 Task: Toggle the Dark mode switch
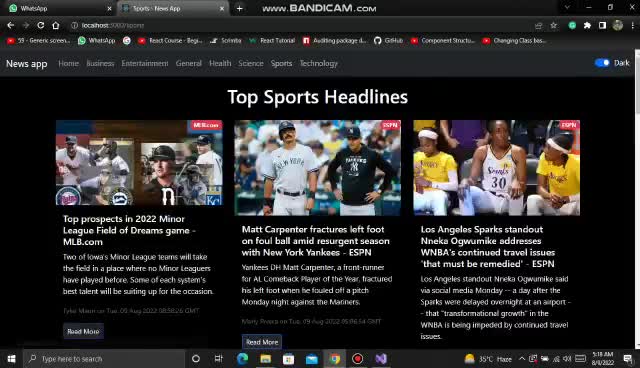click(x=602, y=63)
